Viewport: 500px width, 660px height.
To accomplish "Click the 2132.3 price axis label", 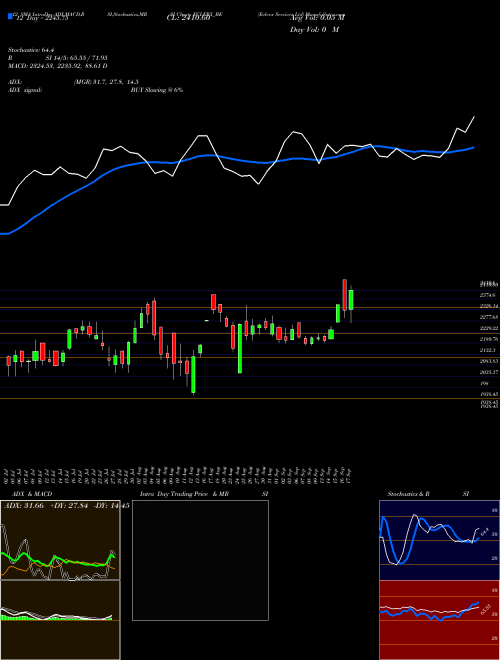I will click(x=487, y=350).
